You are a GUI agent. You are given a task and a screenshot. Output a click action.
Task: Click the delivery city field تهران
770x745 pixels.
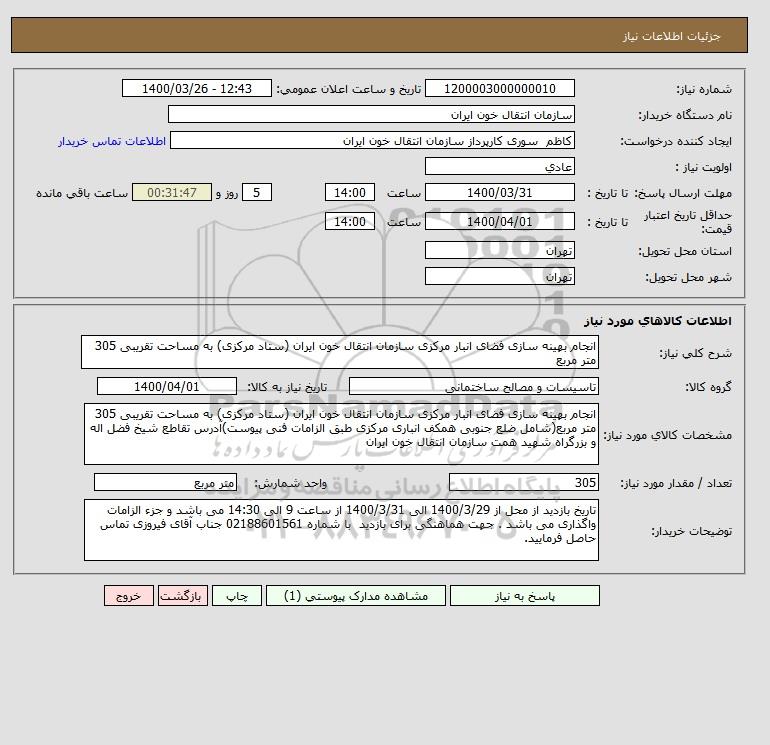(x=499, y=276)
